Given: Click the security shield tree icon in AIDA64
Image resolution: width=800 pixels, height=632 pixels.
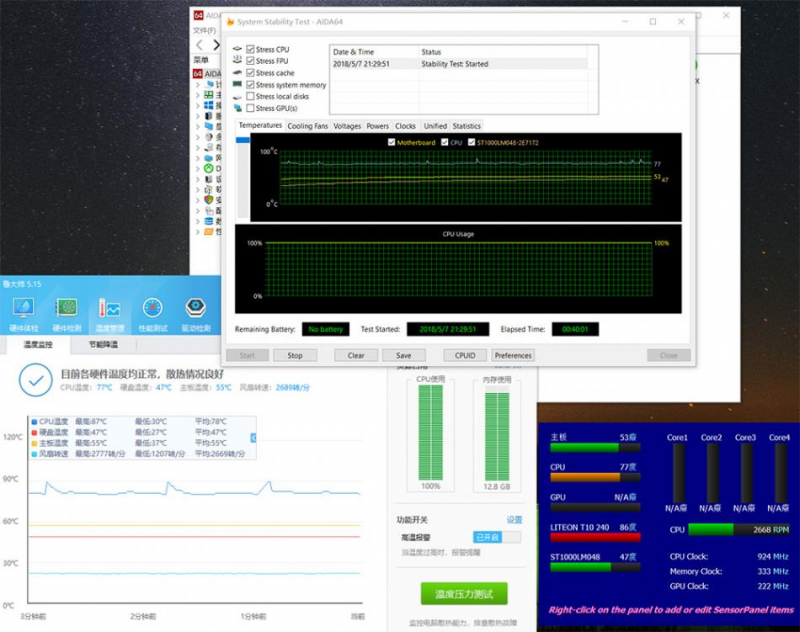Looking at the screenshot, I should 209,199.
